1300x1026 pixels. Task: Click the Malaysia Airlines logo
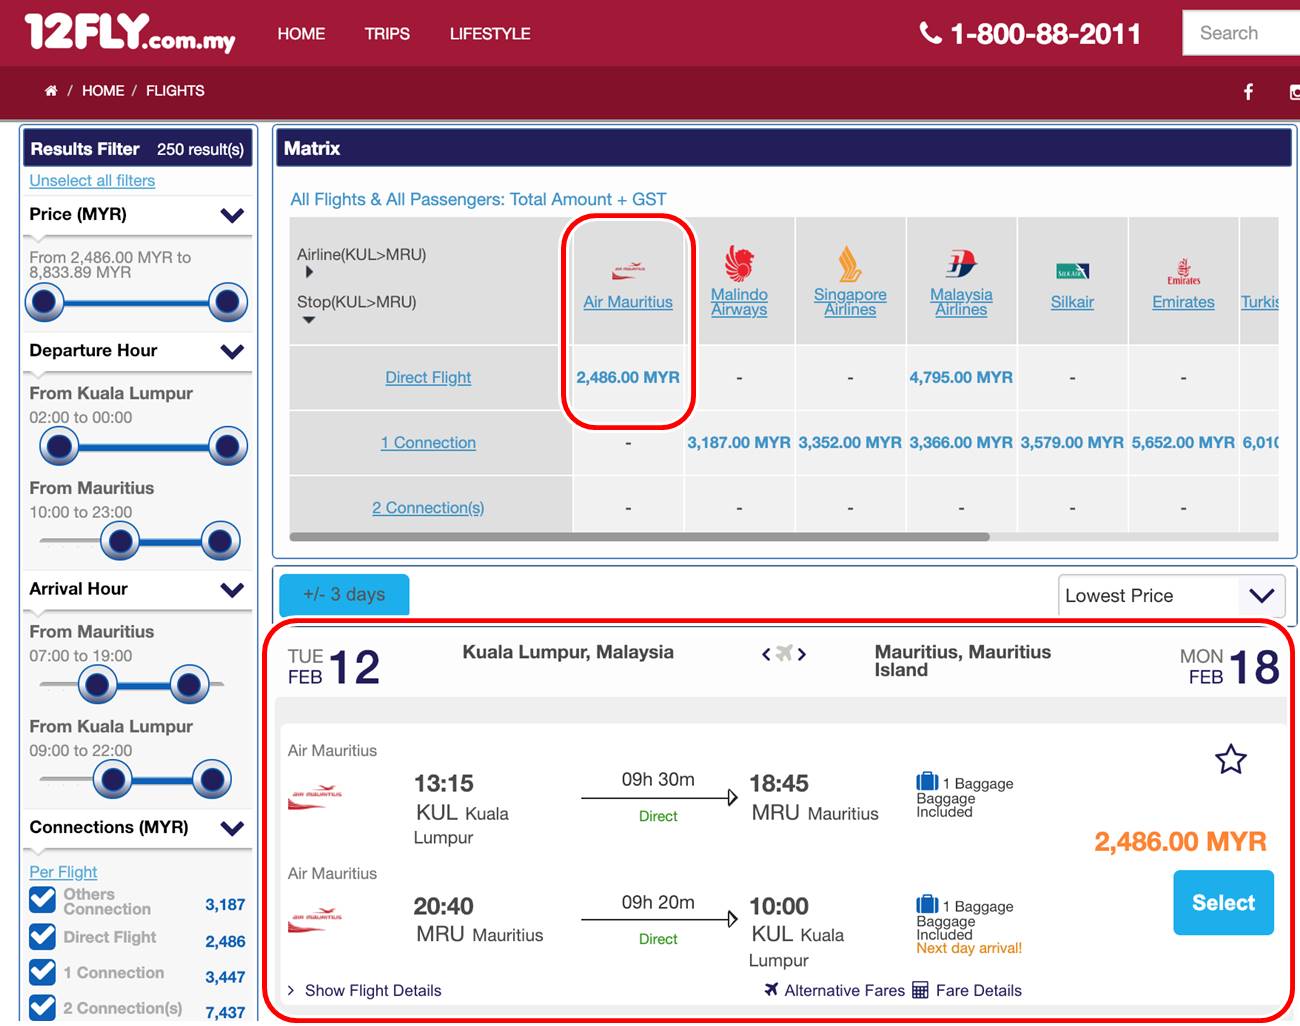click(x=961, y=264)
